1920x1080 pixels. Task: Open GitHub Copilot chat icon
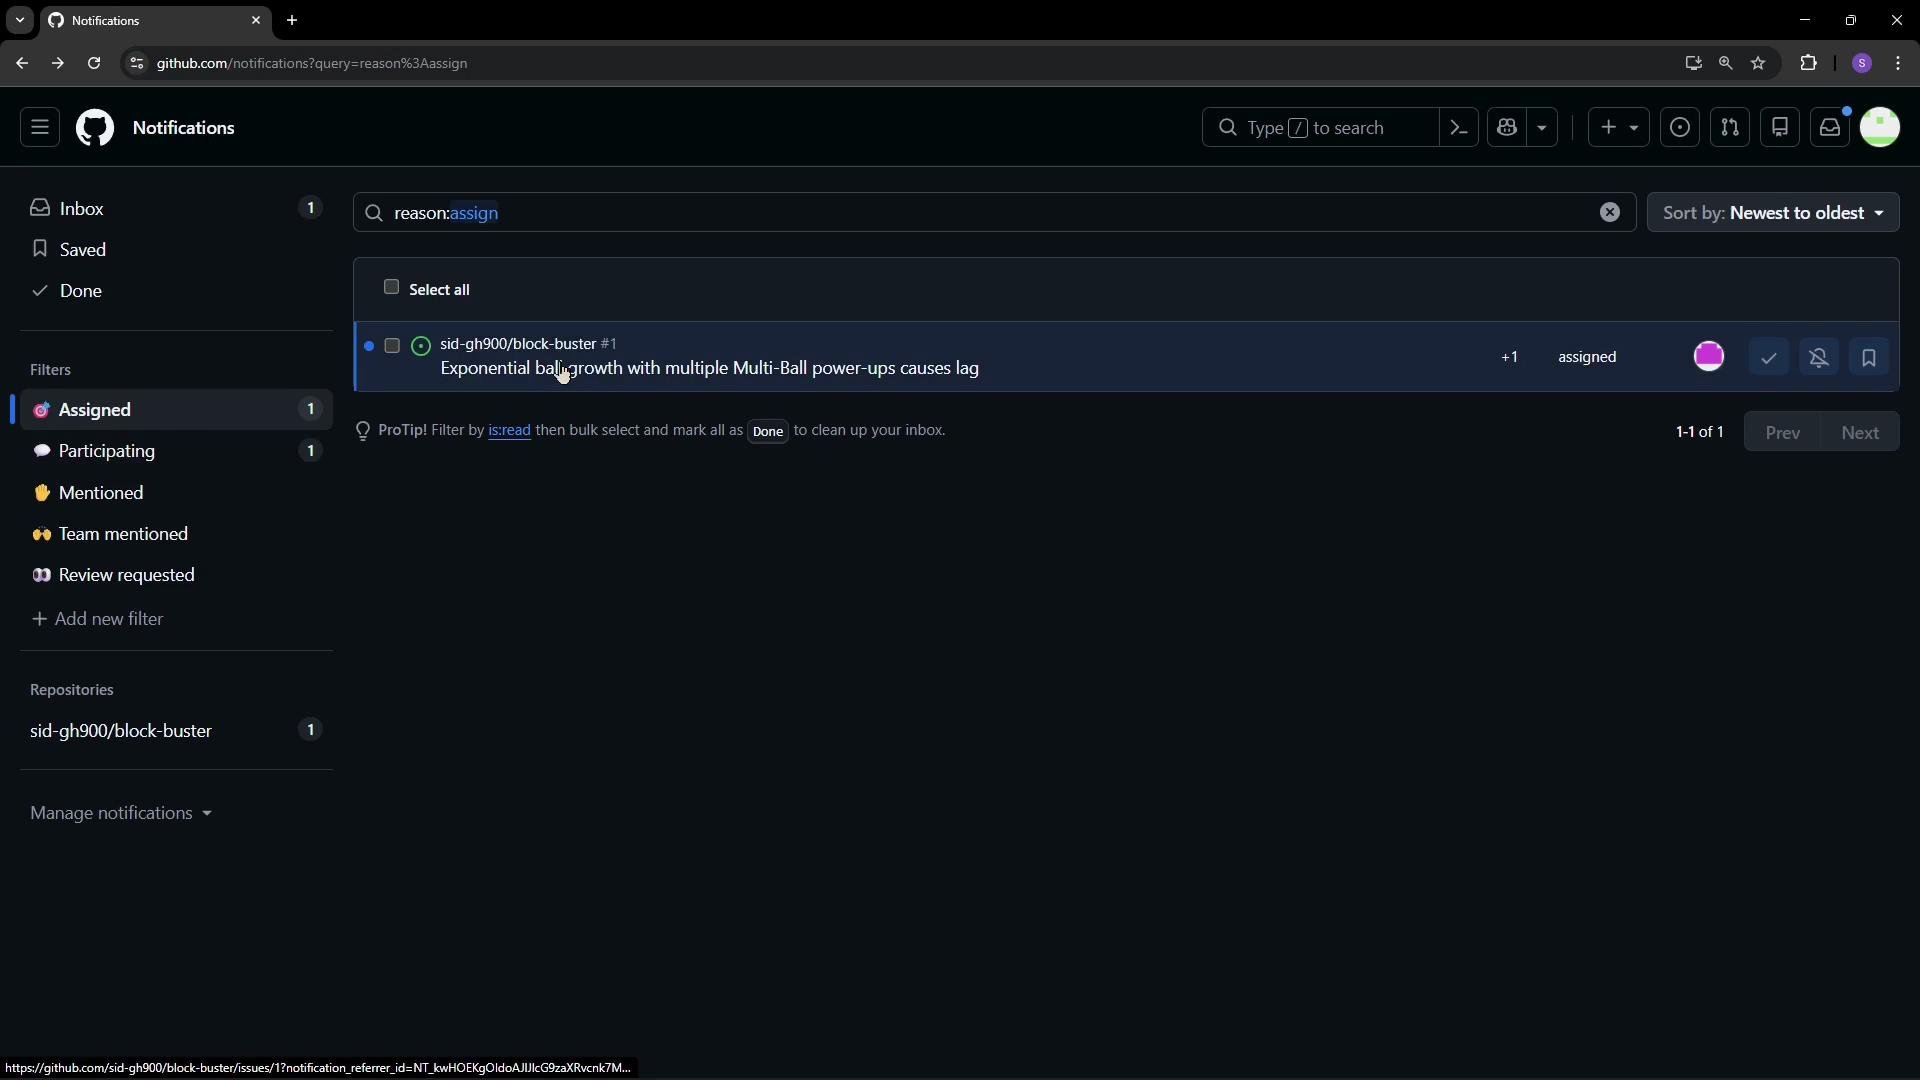[1508, 128]
